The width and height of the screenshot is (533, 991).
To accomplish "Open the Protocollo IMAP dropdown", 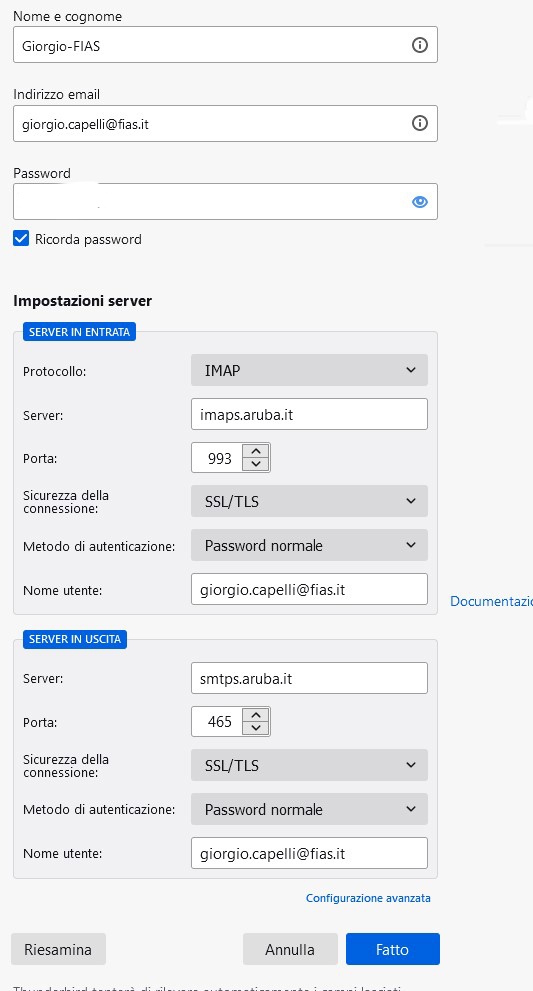I will point(309,370).
